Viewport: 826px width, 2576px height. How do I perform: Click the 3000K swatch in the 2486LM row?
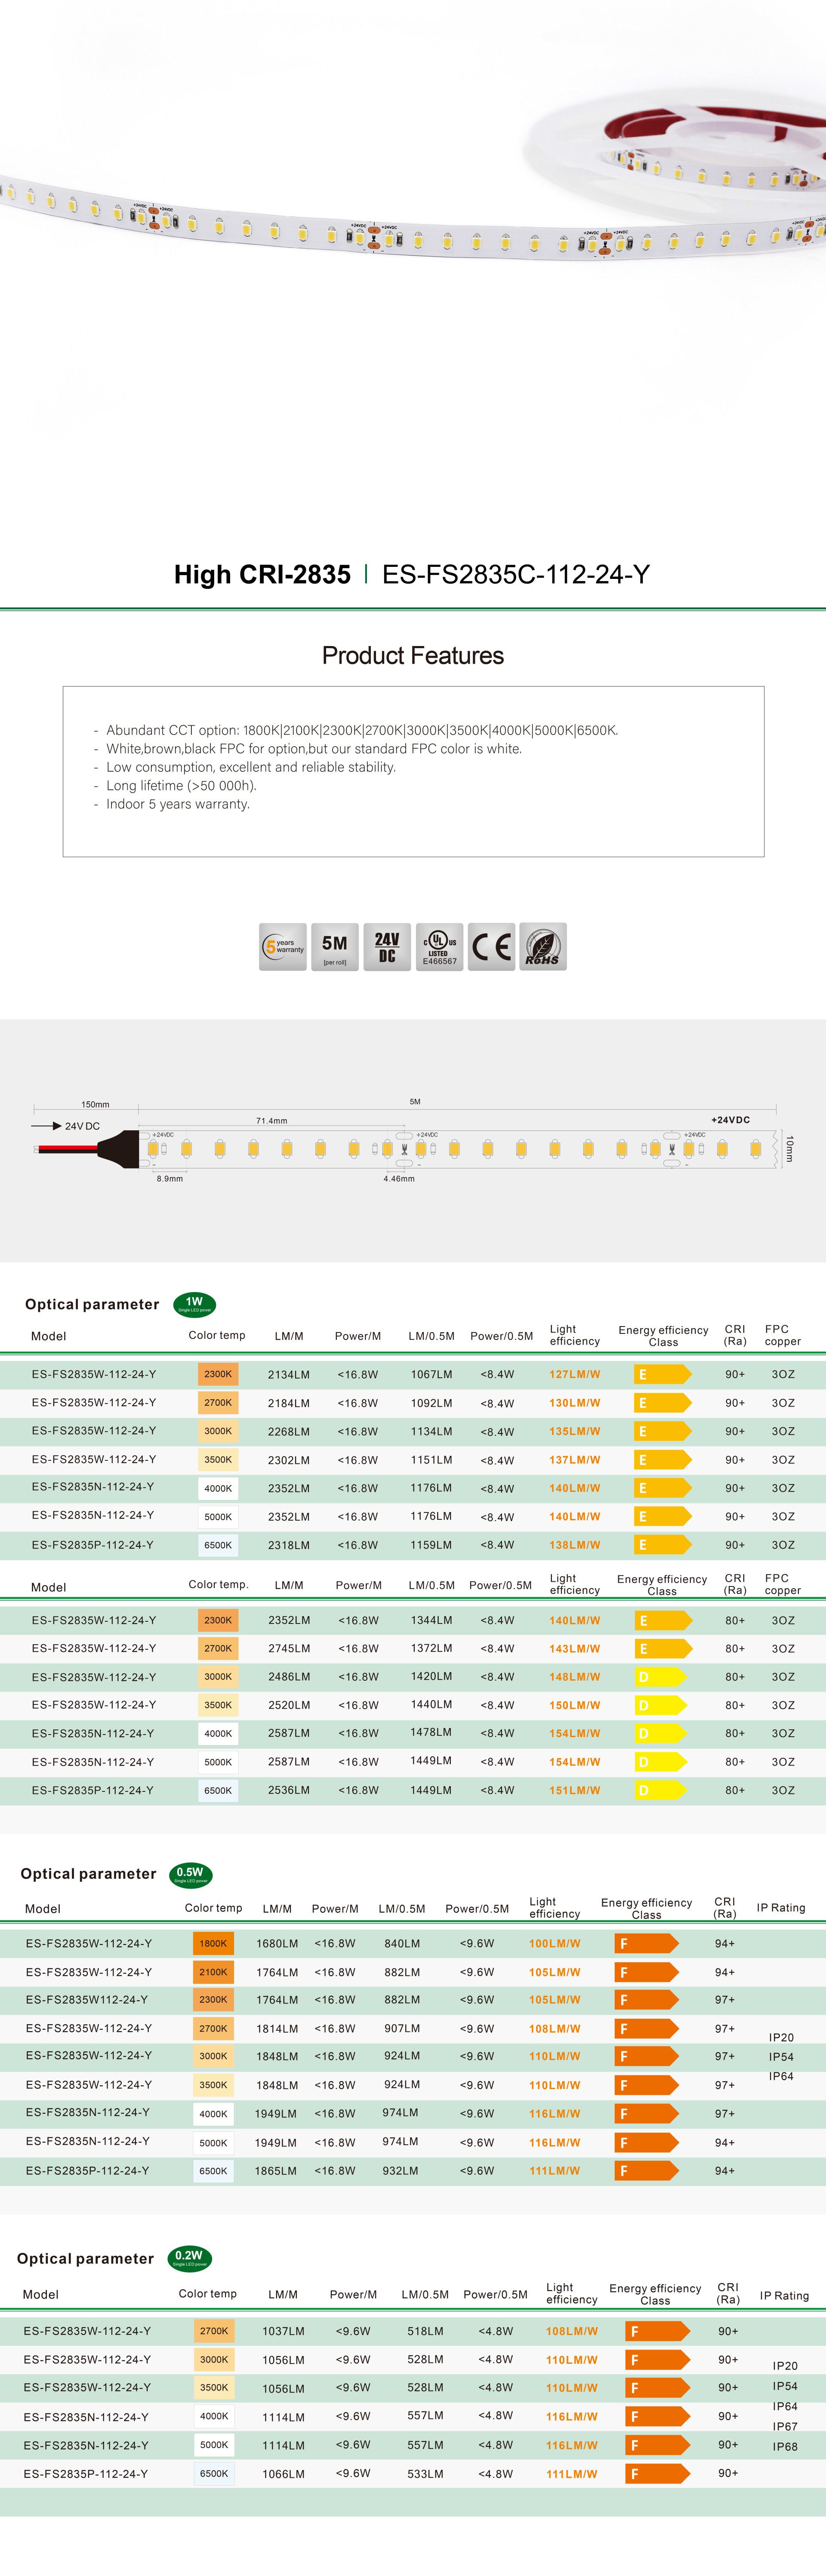(218, 1677)
